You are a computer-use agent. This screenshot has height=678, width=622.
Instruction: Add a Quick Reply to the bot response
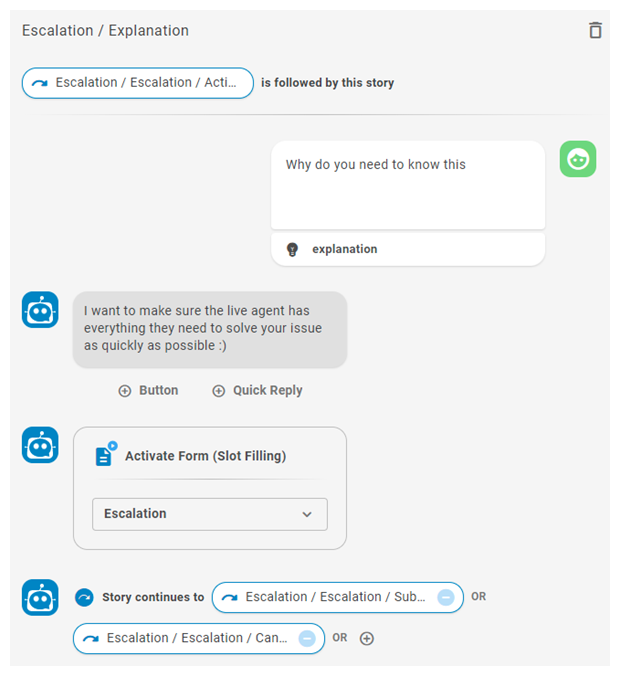click(x=257, y=390)
